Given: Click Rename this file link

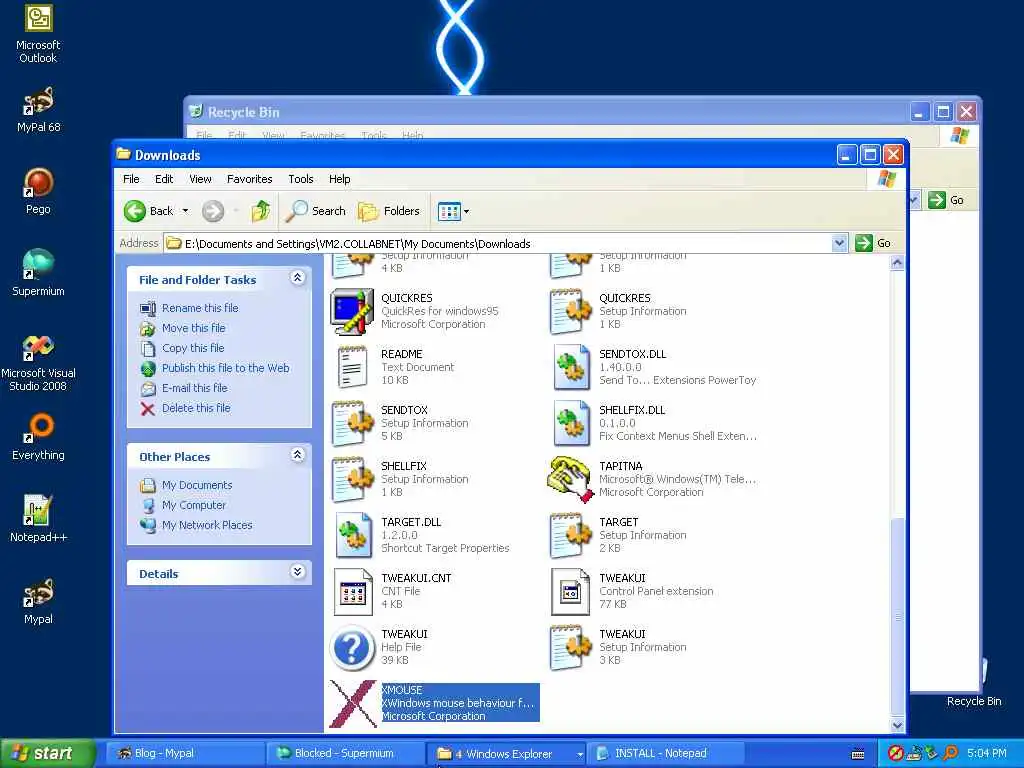Looking at the screenshot, I should [x=200, y=308].
